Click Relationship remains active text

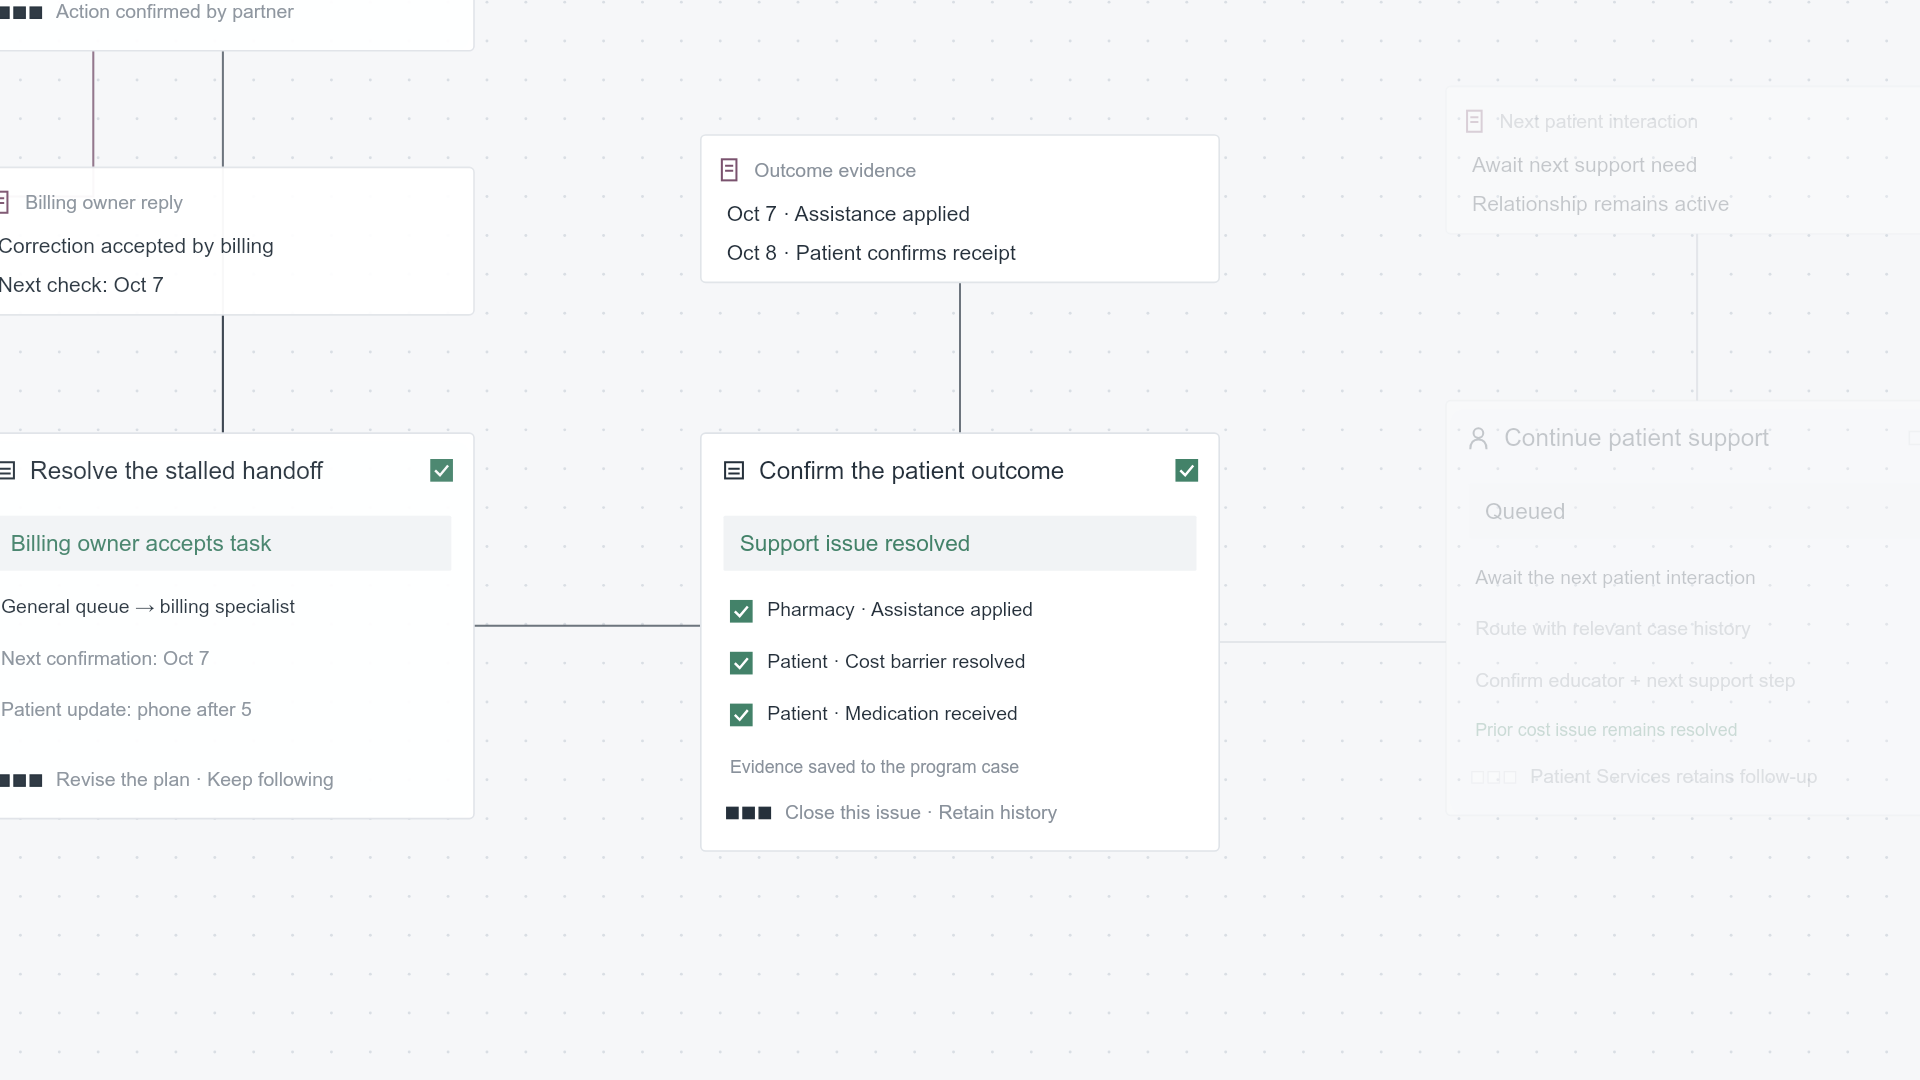[x=1600, y=204]
